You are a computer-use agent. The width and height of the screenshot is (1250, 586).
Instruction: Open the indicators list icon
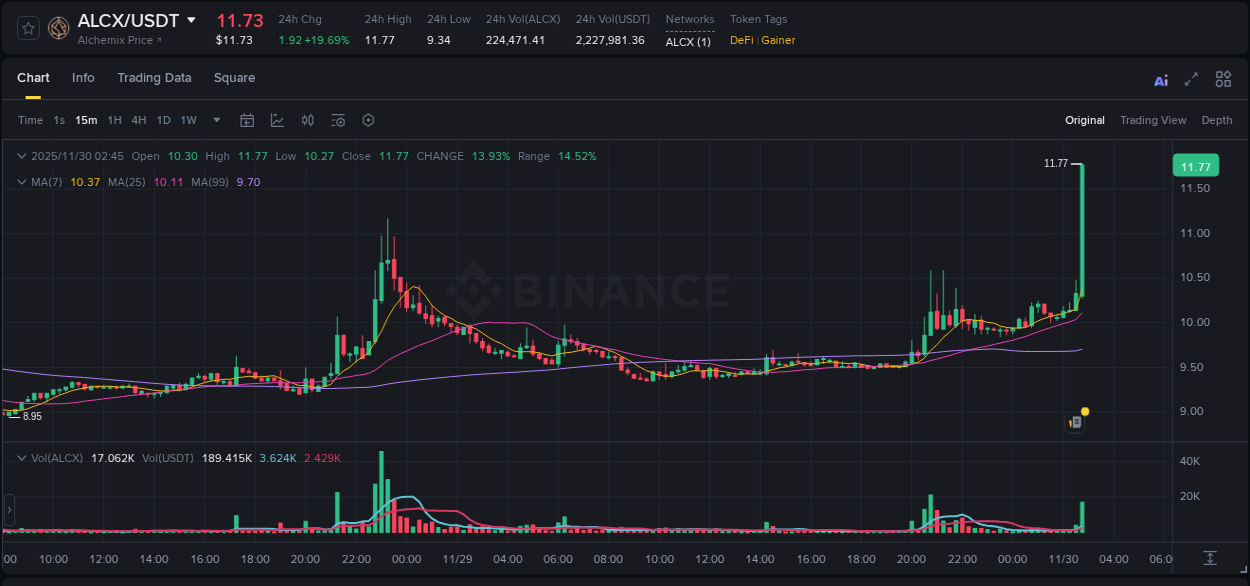click(x=338, y=120)
